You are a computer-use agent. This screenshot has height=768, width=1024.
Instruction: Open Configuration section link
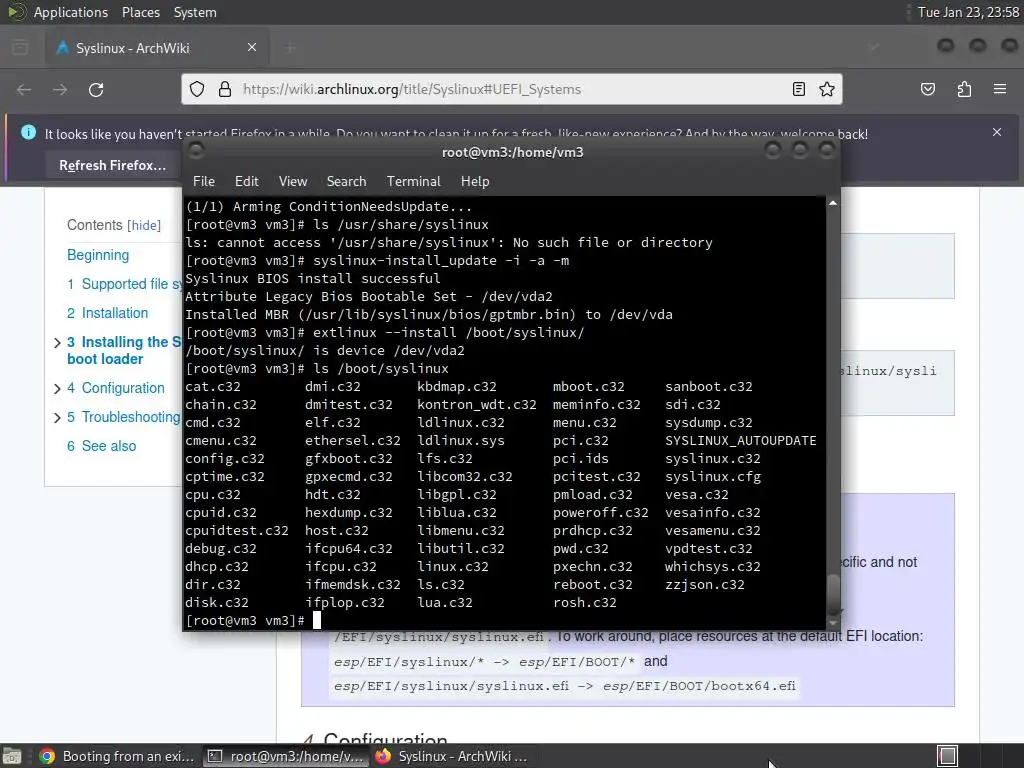[116, 388]
